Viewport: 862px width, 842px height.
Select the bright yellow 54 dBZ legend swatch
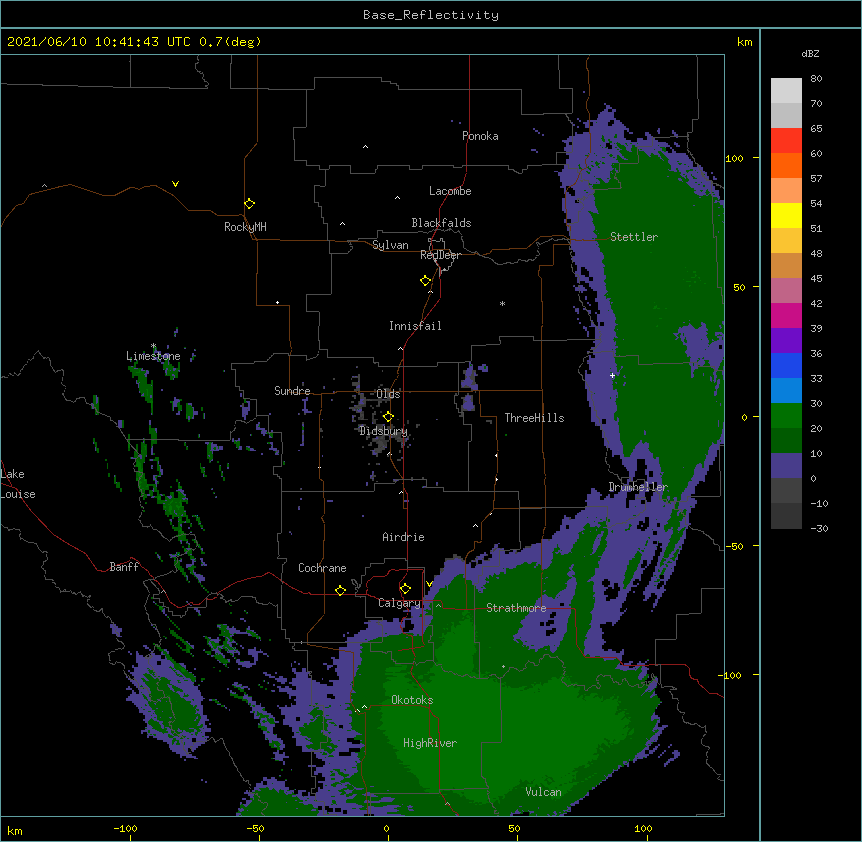pyautogui.click(x=786, y=215)
